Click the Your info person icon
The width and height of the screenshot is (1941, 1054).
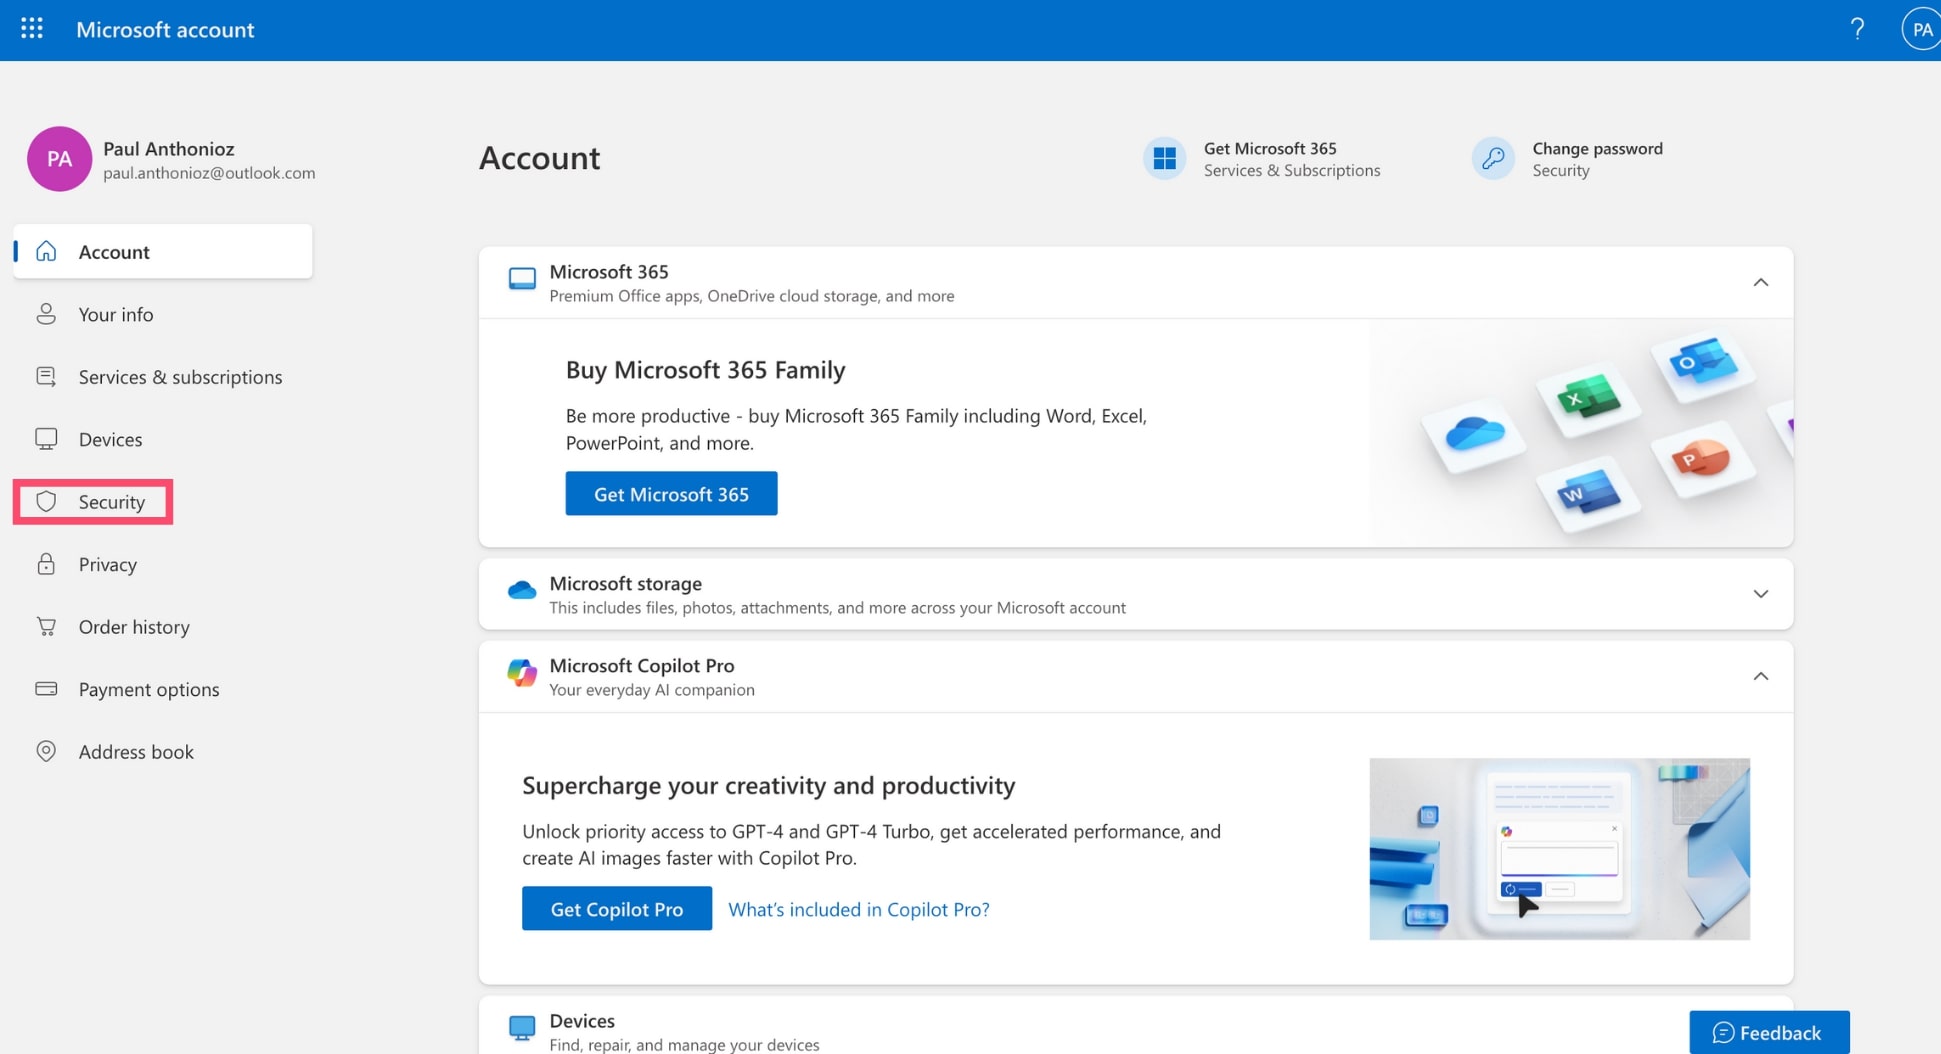46,314
